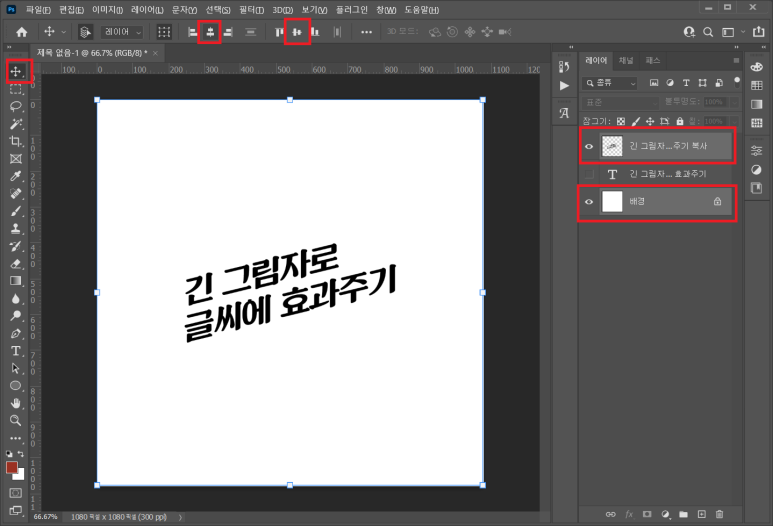
Task: Align horizontal centers in options bar
Action: [210, 32]
